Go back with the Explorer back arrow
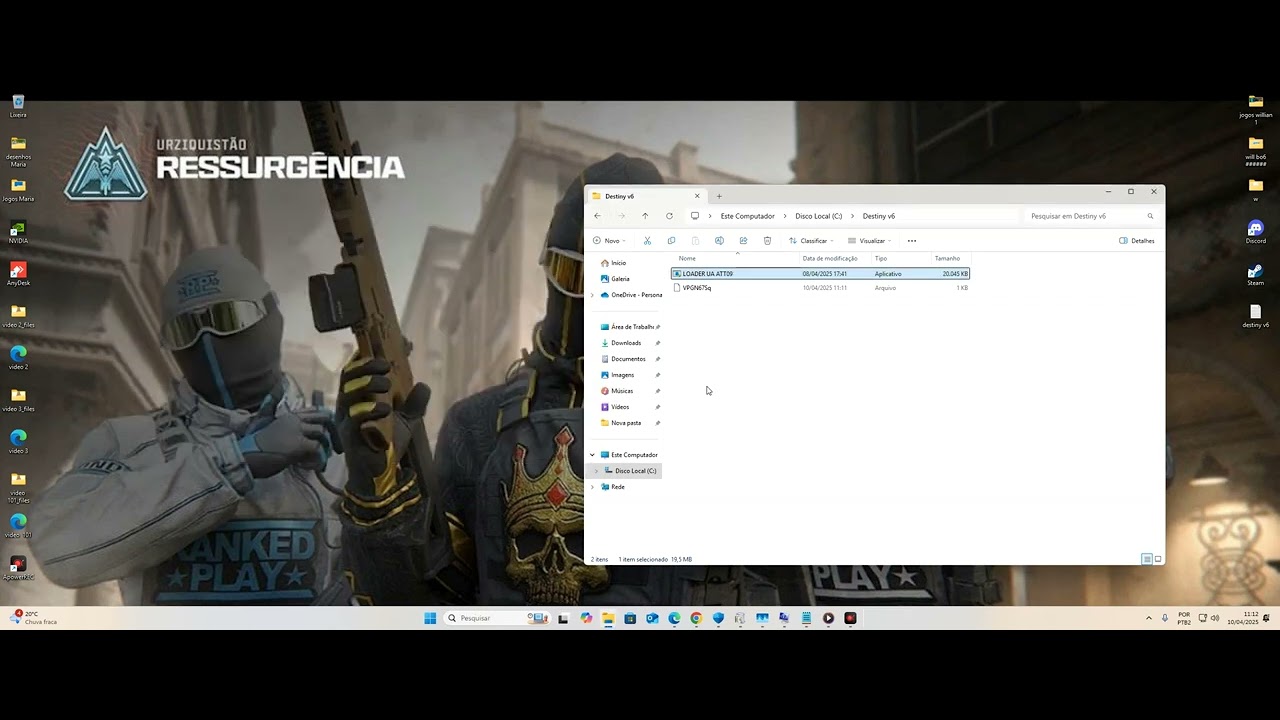Screen dimensions: 1280x720 (x=597, y=216)
